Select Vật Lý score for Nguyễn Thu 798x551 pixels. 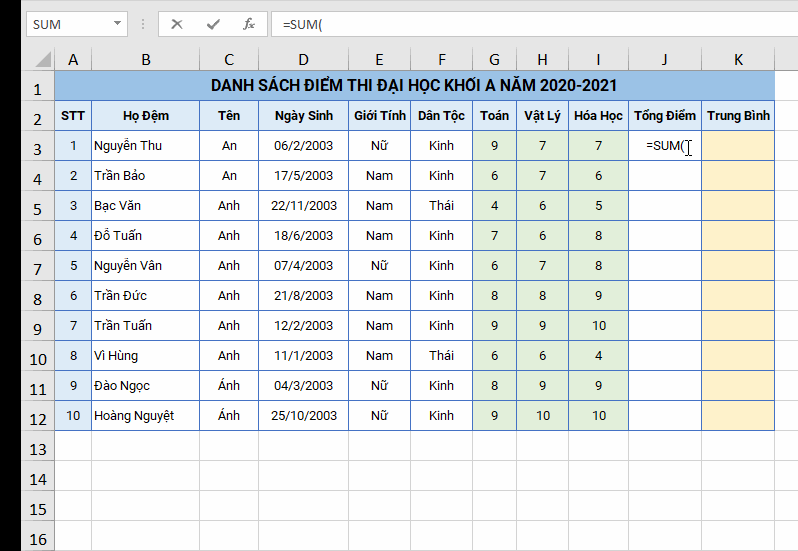543,146
